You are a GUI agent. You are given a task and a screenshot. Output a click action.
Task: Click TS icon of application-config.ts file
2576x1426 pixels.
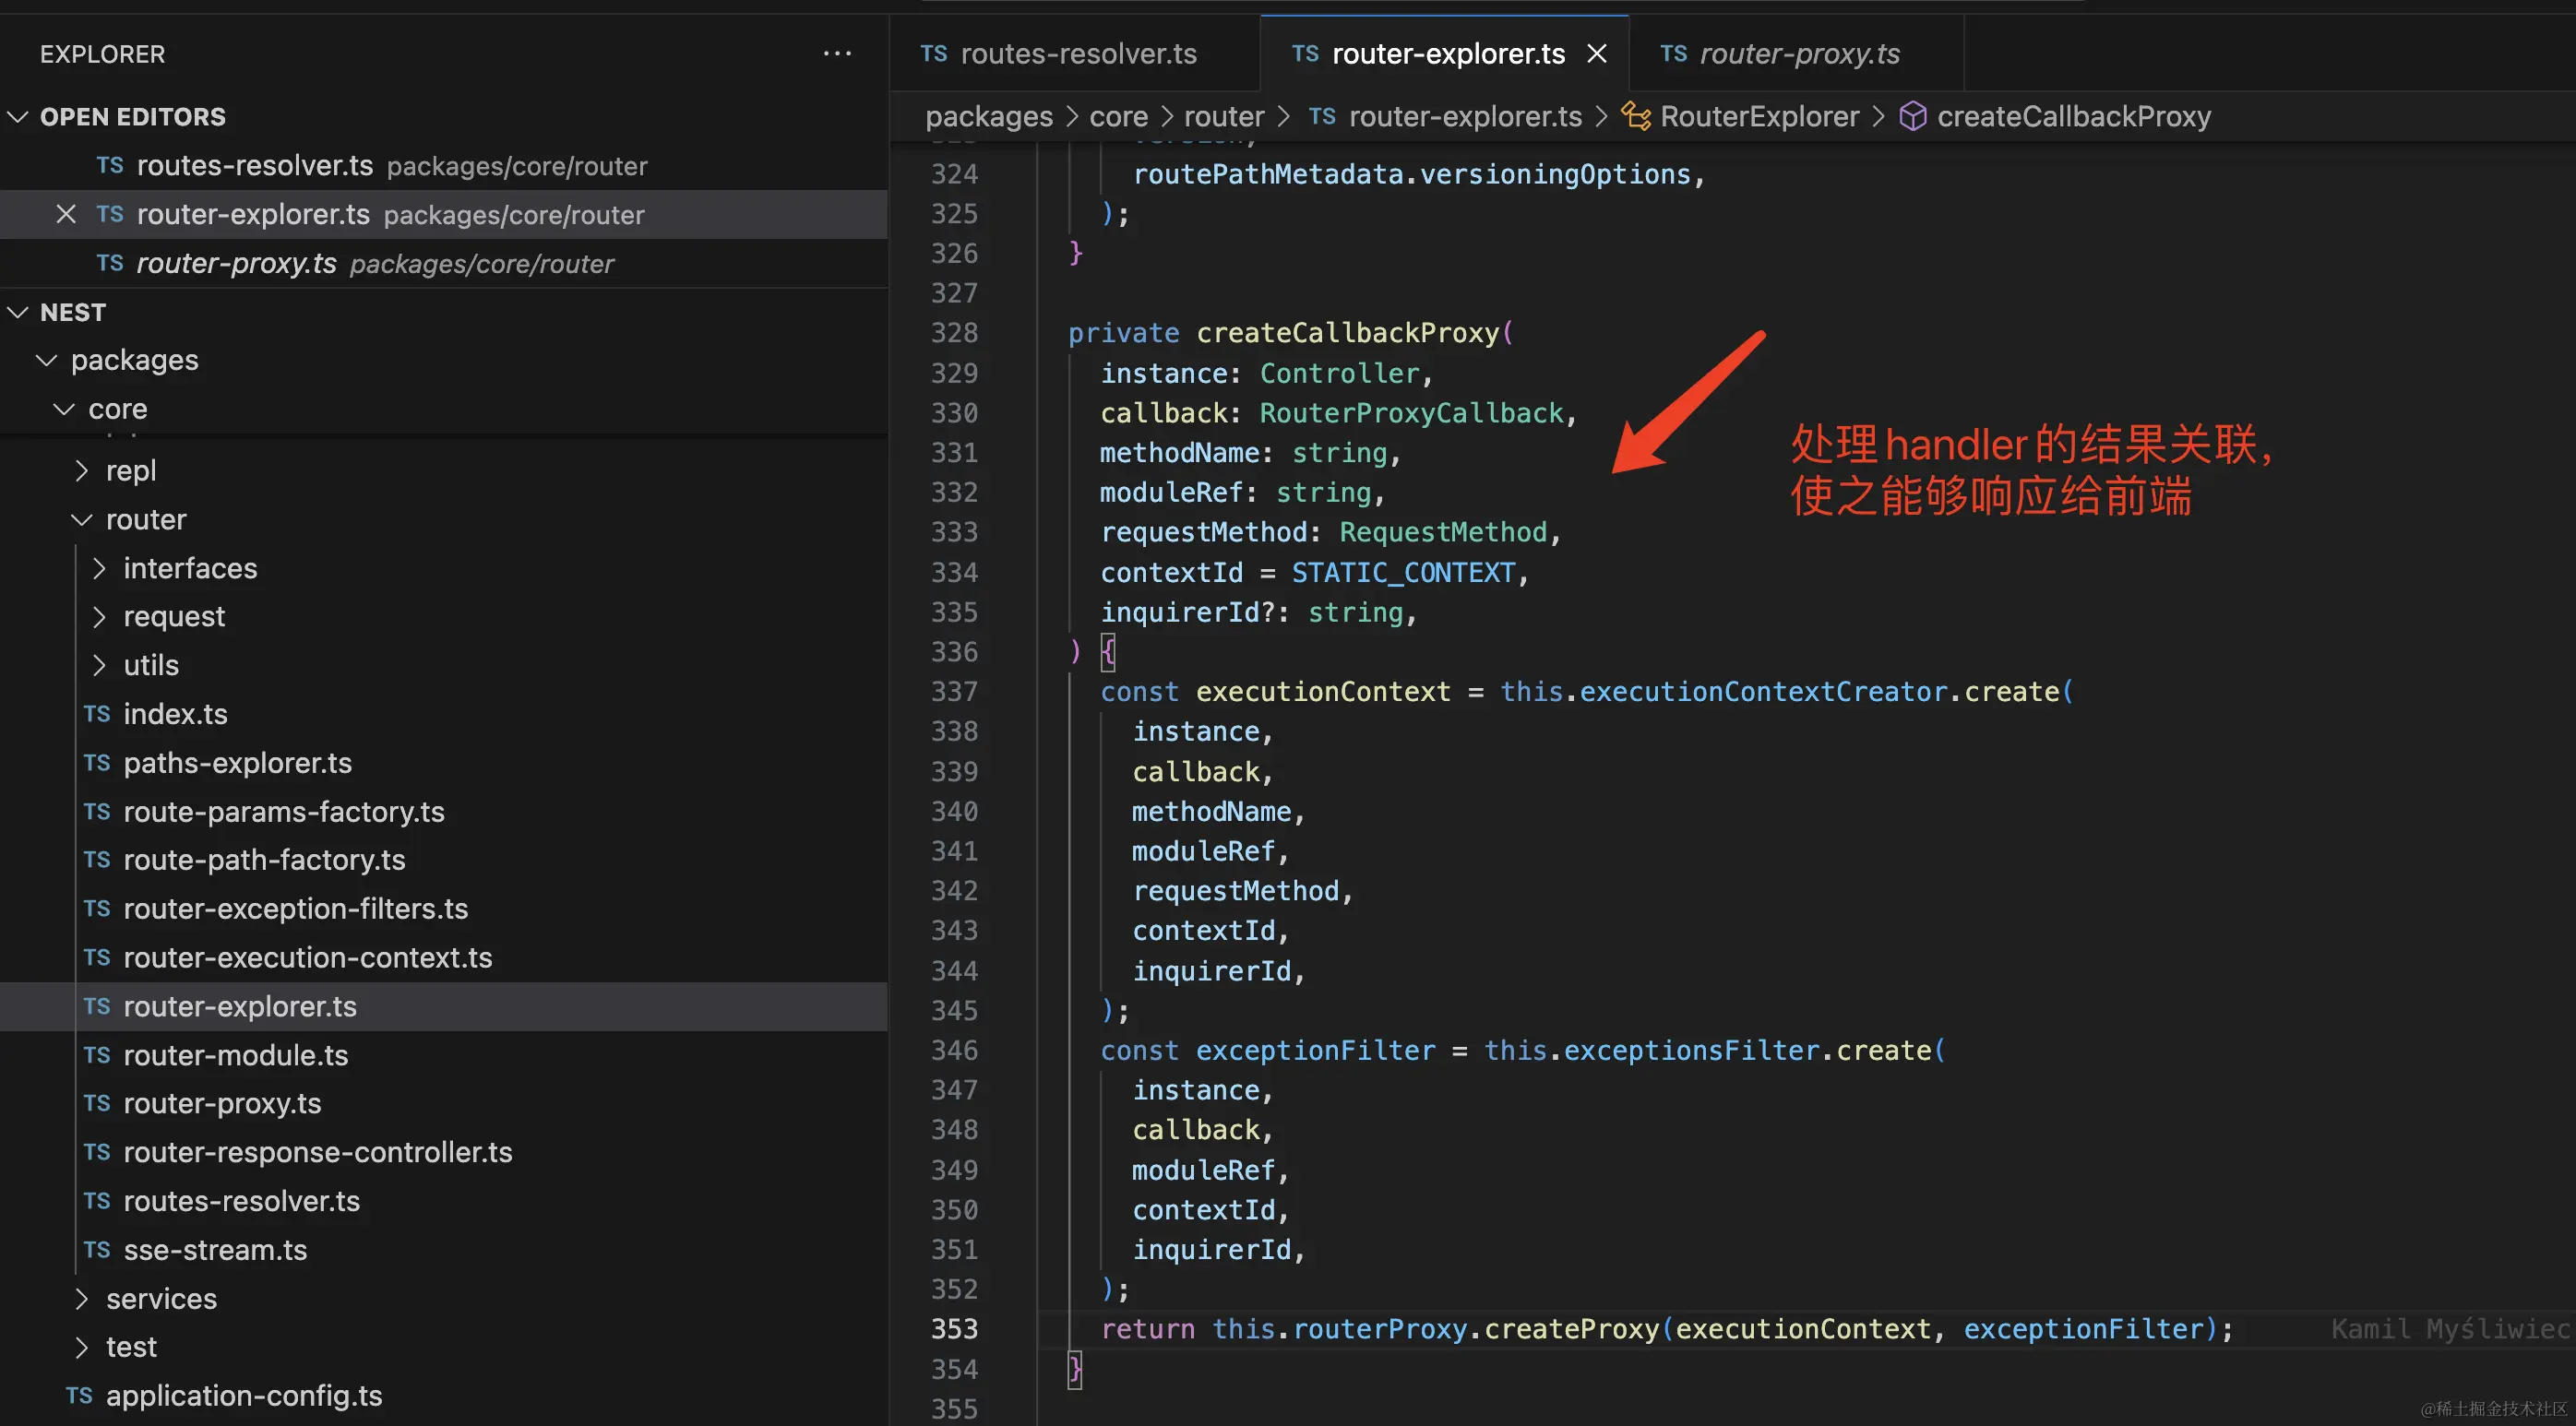79,1396
